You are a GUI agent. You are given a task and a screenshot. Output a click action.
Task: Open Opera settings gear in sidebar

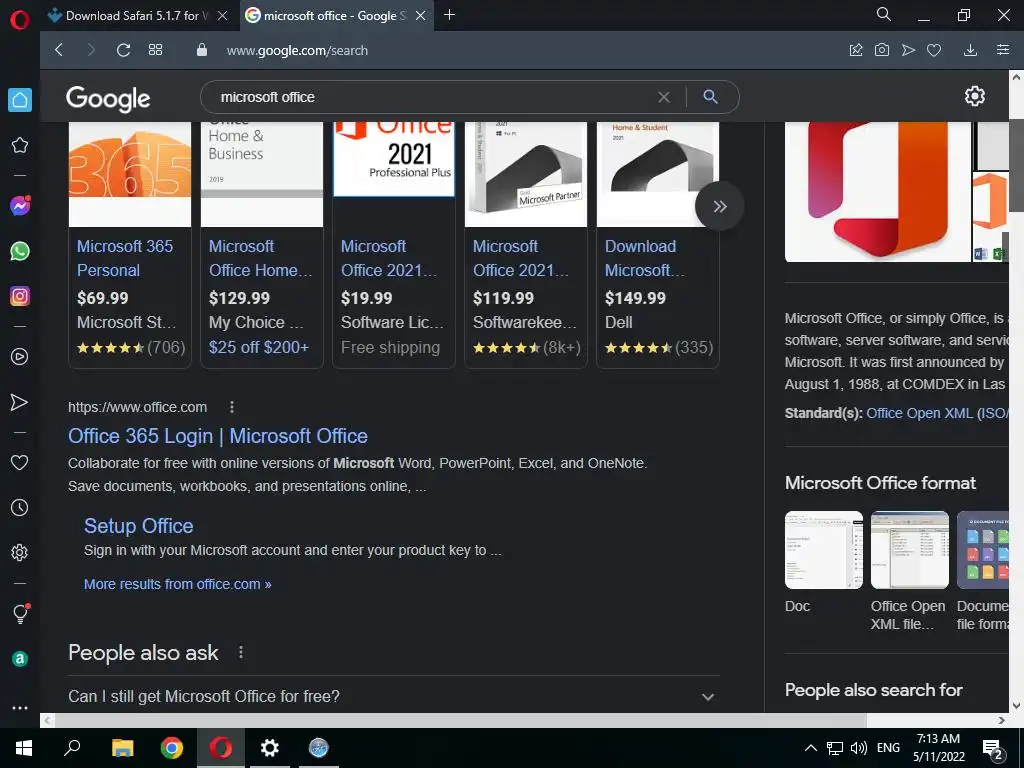[x=20, y=552]
